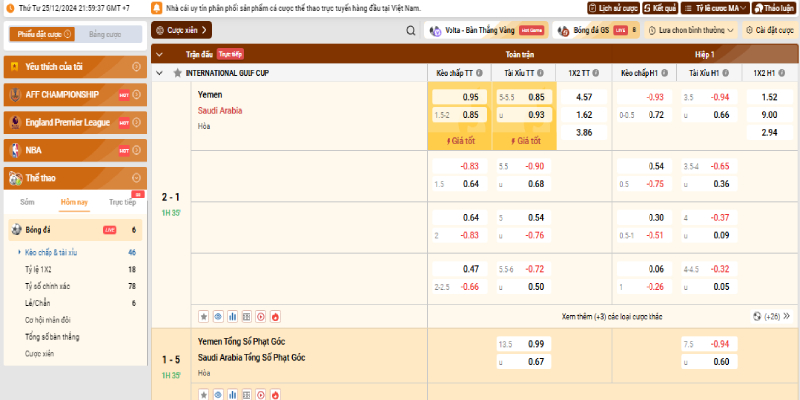Open statistics bar chart icon for Yemen match
Viewport: 800px width, 400px height.
(x=232, y=316)
